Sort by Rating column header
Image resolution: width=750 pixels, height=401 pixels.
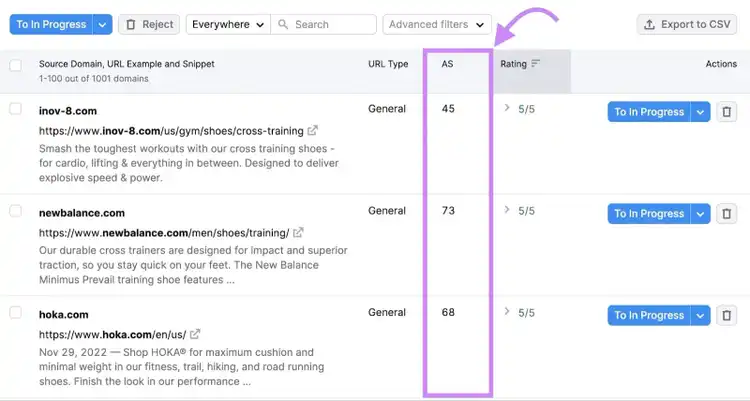tap(513, 64)
